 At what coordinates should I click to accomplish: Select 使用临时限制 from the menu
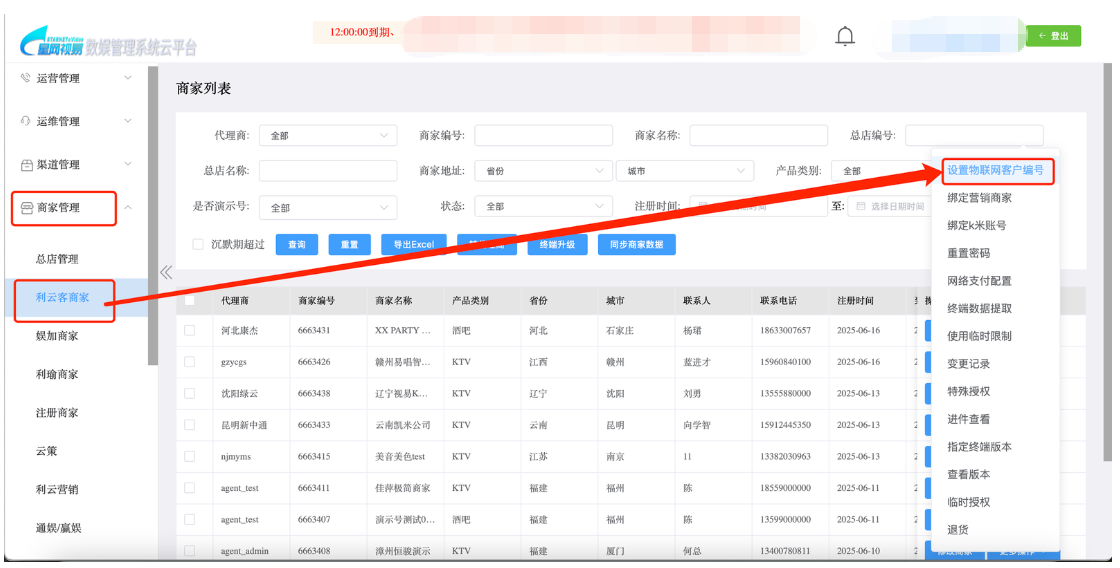coord(979,336)
